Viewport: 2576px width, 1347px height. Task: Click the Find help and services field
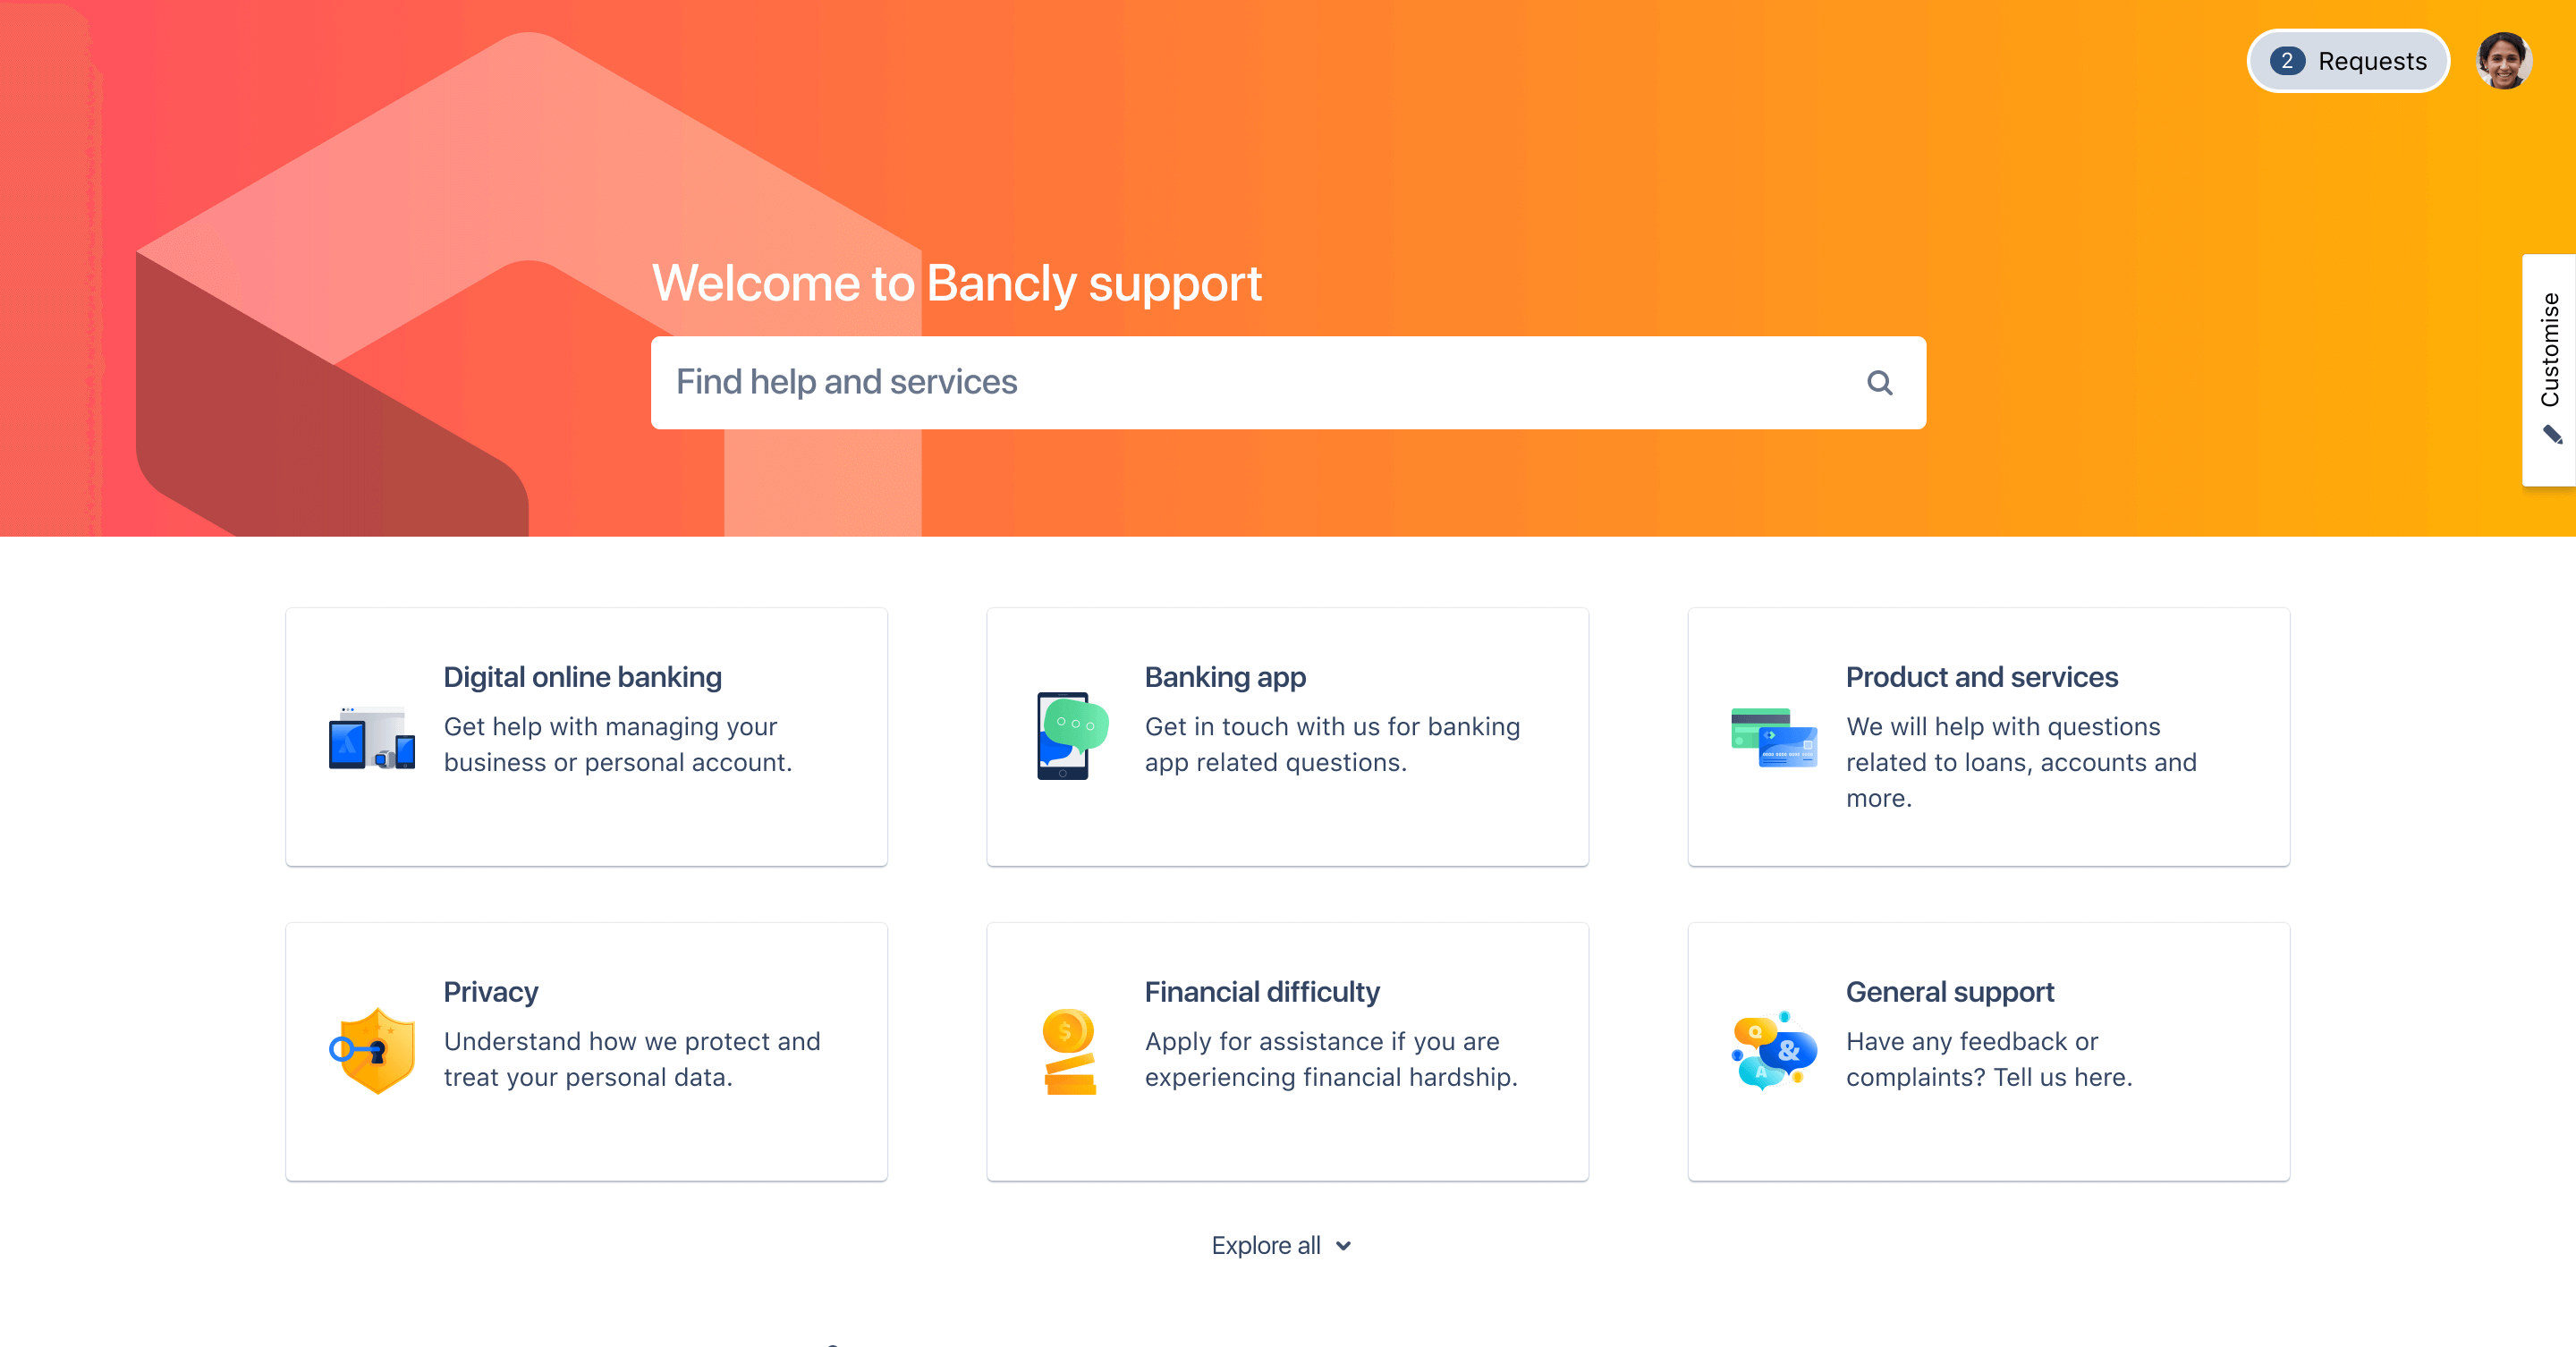point(1288,381)
